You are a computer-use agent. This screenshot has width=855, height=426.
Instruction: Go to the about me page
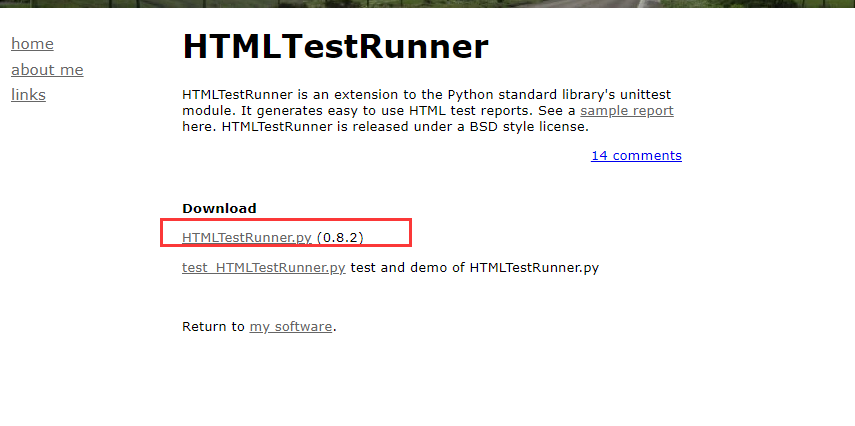point(47,69)
